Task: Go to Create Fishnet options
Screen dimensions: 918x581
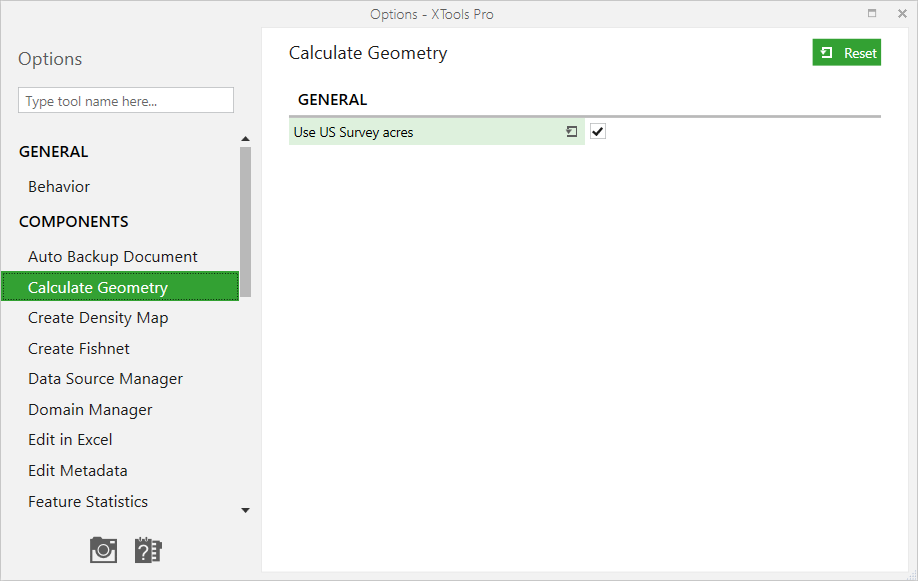Action: [78, 348]
